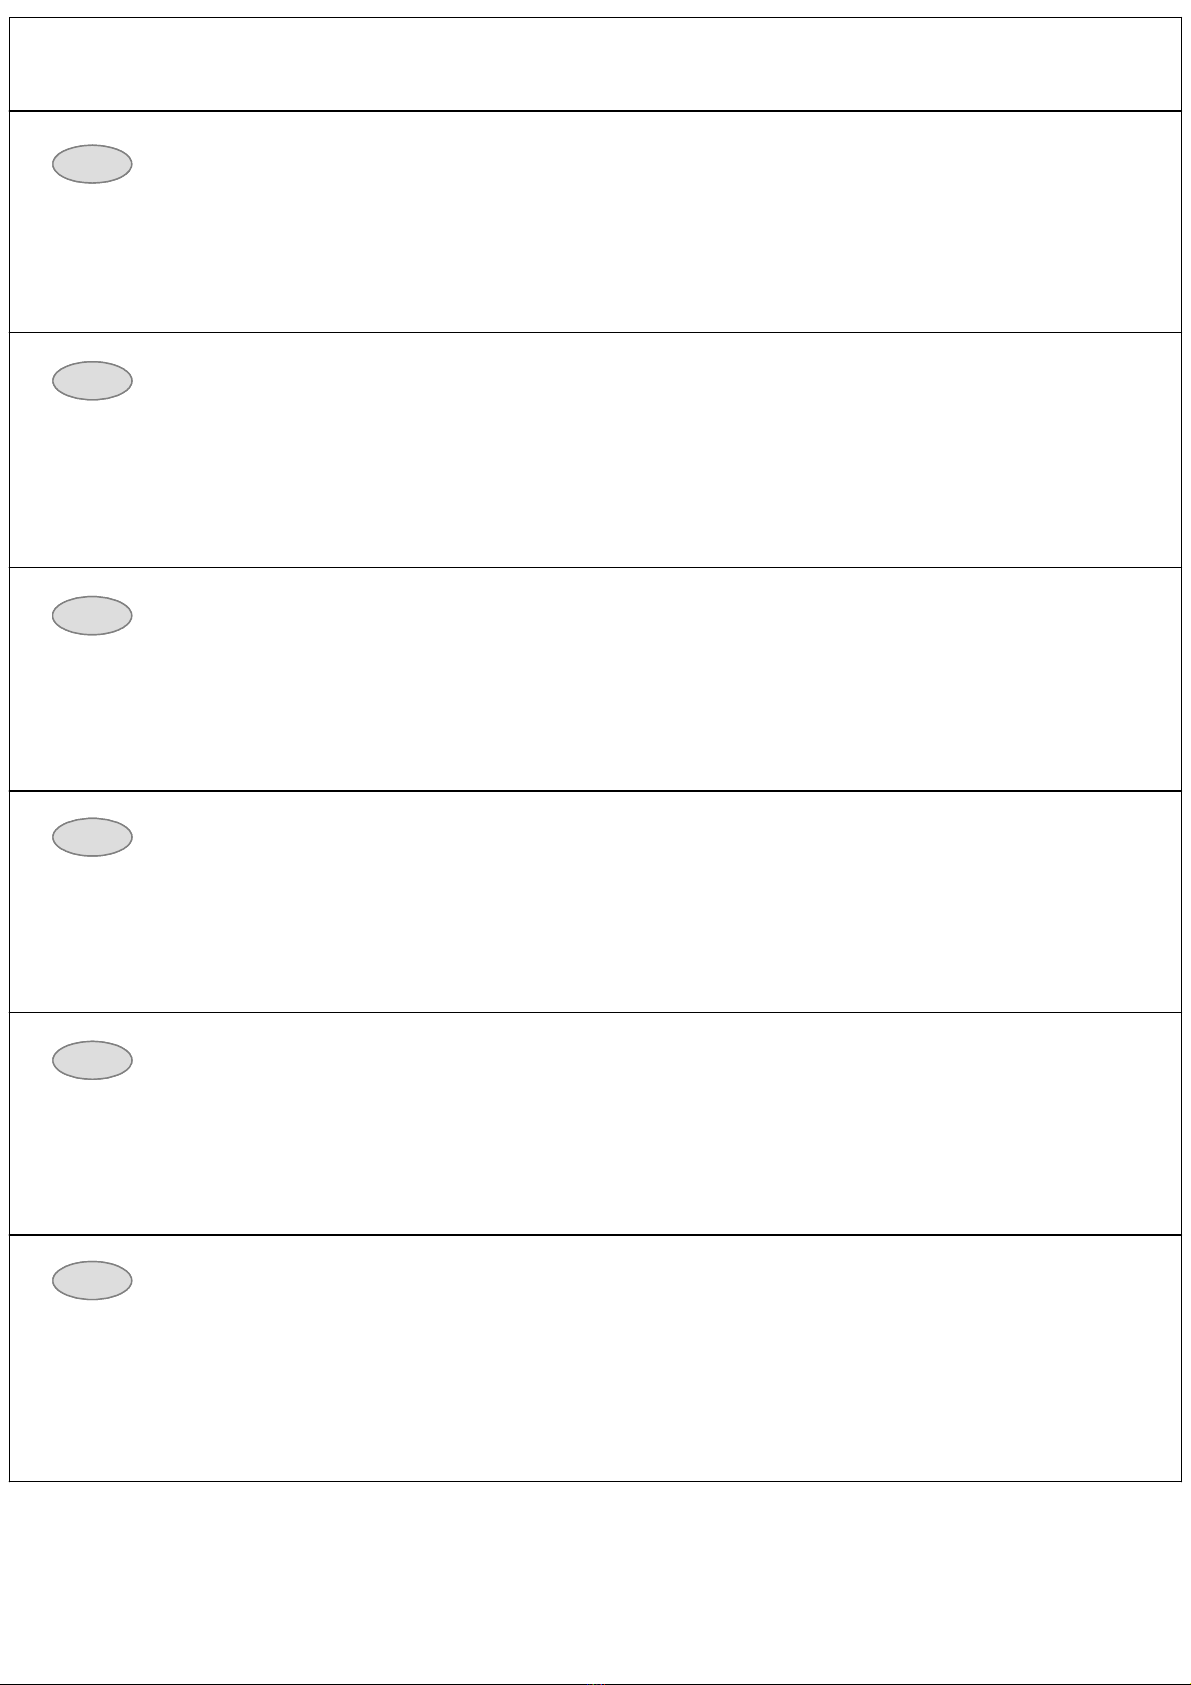Select the gray oval in the last row
The image size is (1191, 1685).
click(x=92, y=1280)
